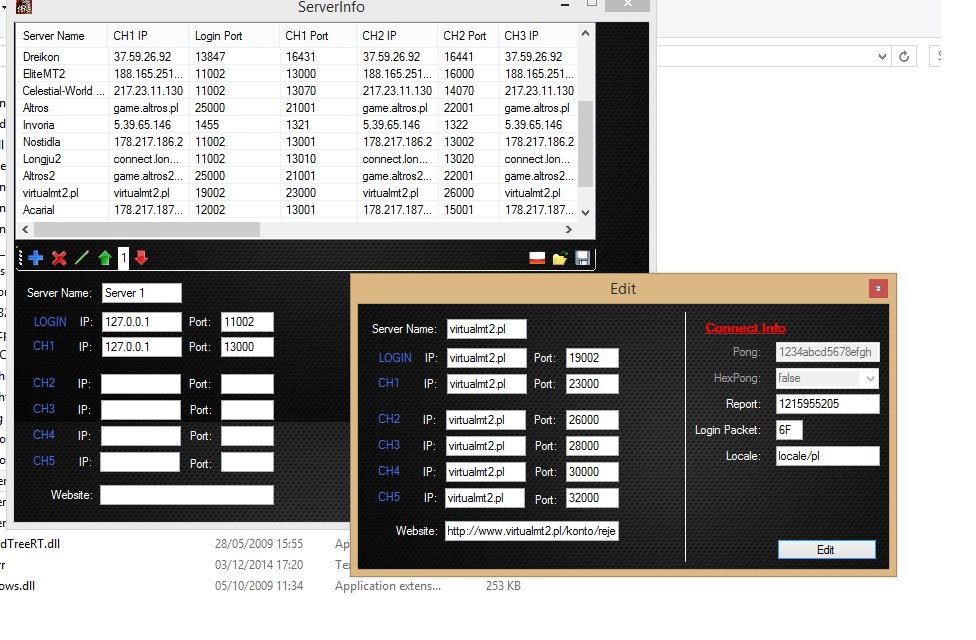Select the Nostidla server row
976x640 pixels.
(x=298, y=142)
